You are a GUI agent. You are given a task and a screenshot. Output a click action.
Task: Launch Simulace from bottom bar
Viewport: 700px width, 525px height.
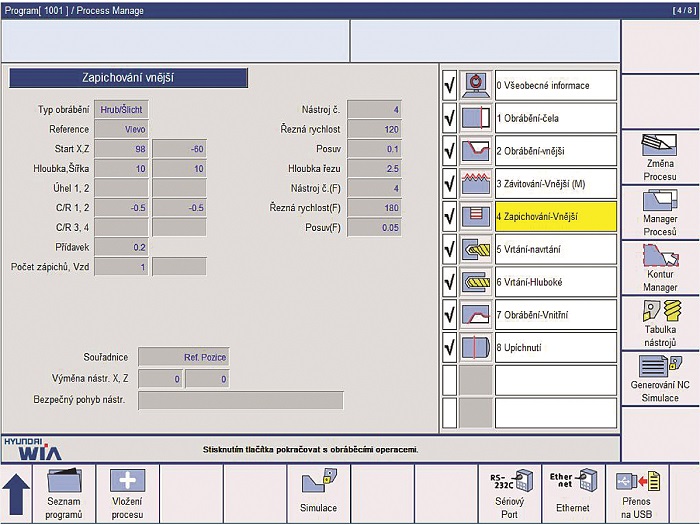tap(318, 494)
